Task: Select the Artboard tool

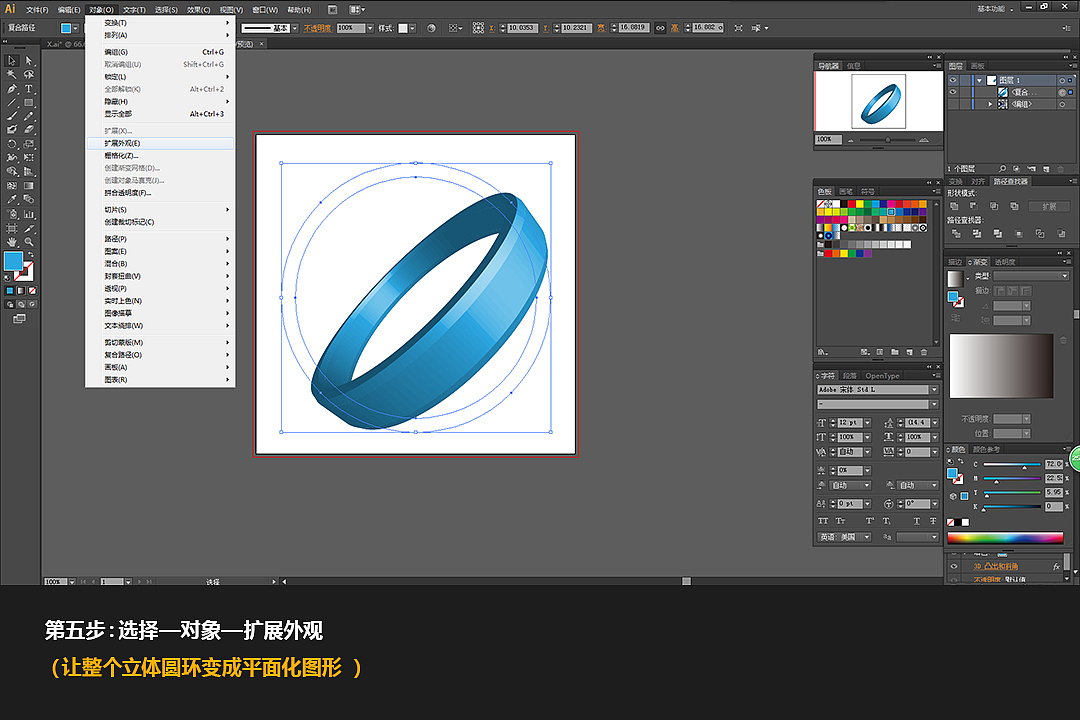Action: coord(12,228)
